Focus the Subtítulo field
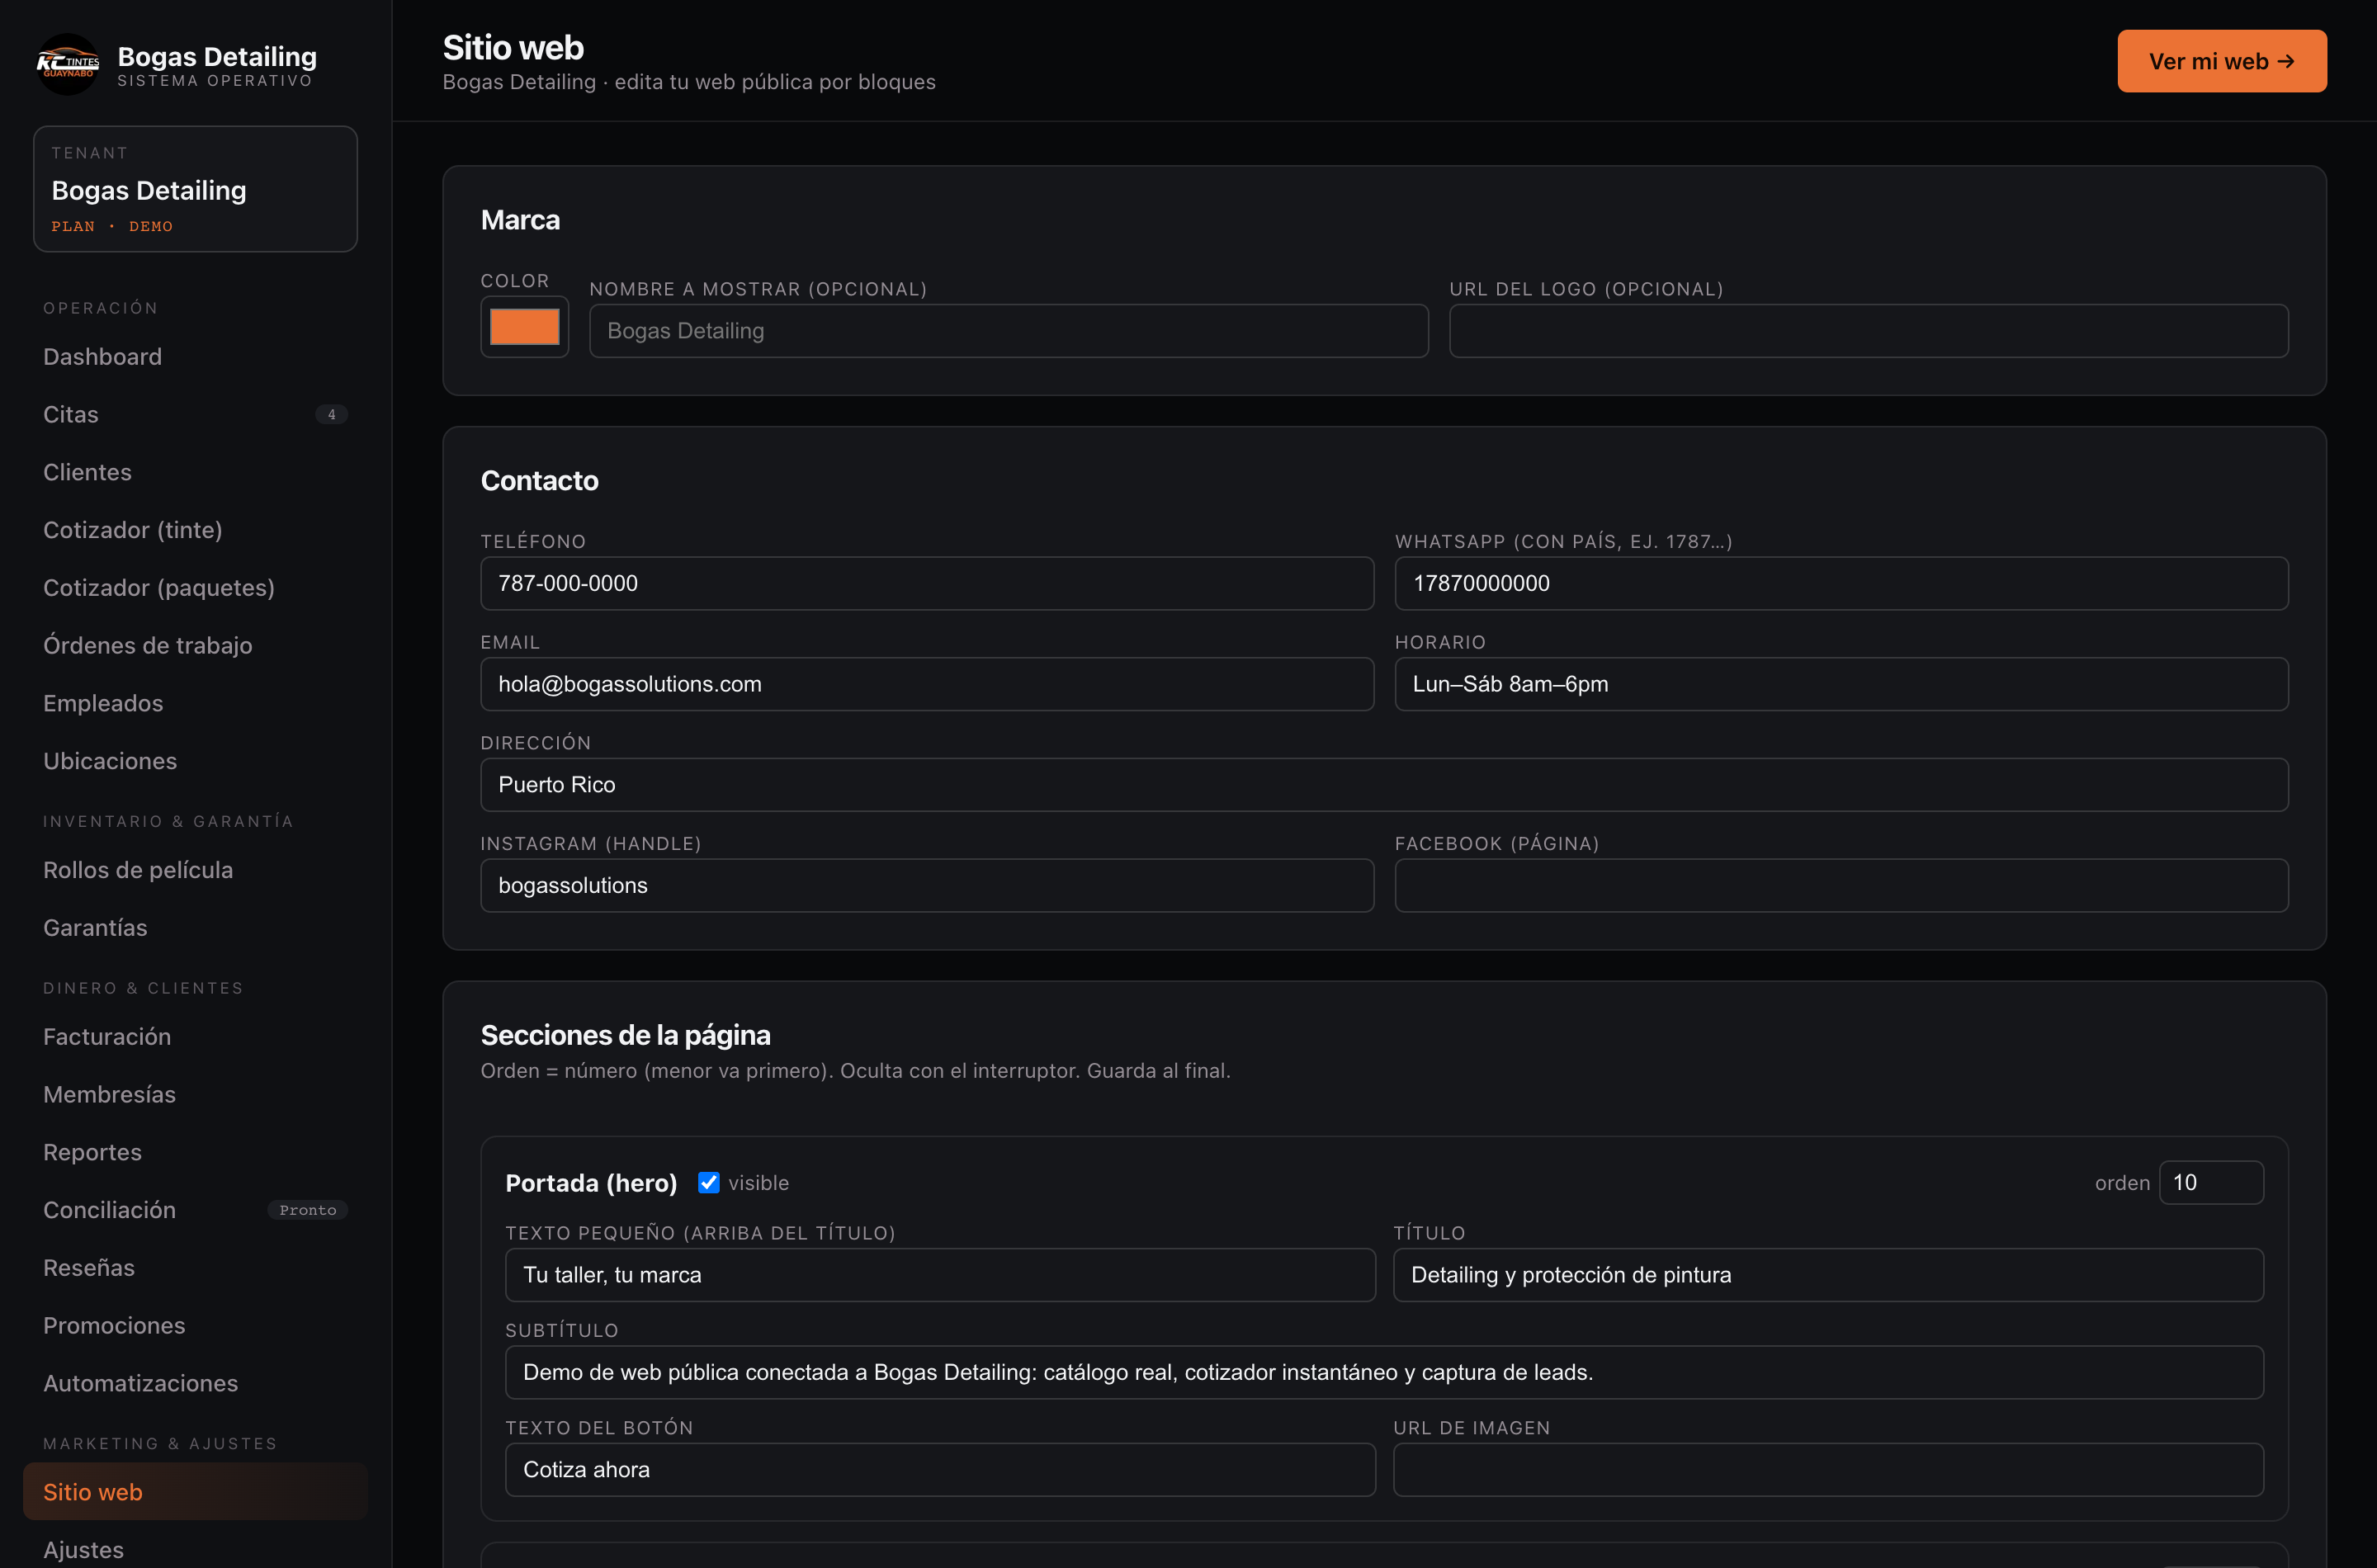Viewport: 2377px width, 1568px height. pos(1384,1373)
